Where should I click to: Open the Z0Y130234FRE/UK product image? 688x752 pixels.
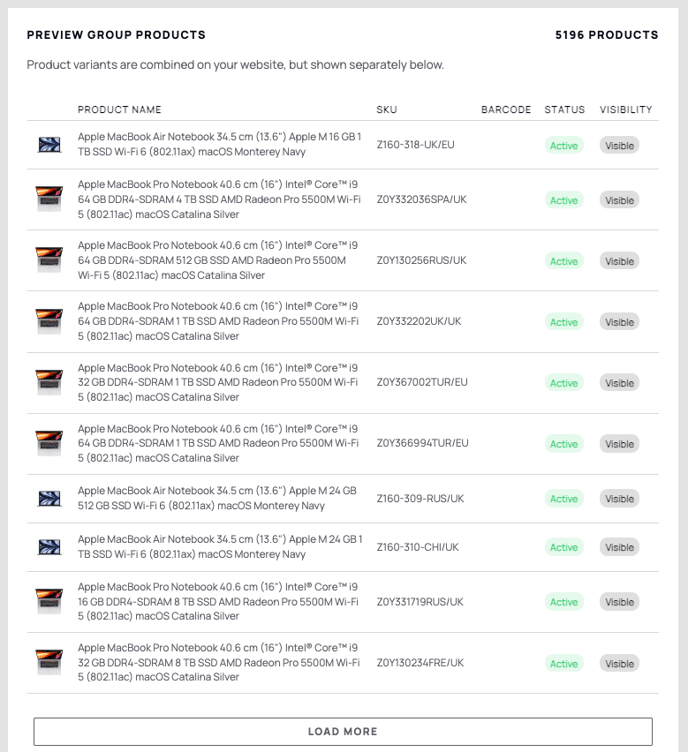(x=49, y=662)
